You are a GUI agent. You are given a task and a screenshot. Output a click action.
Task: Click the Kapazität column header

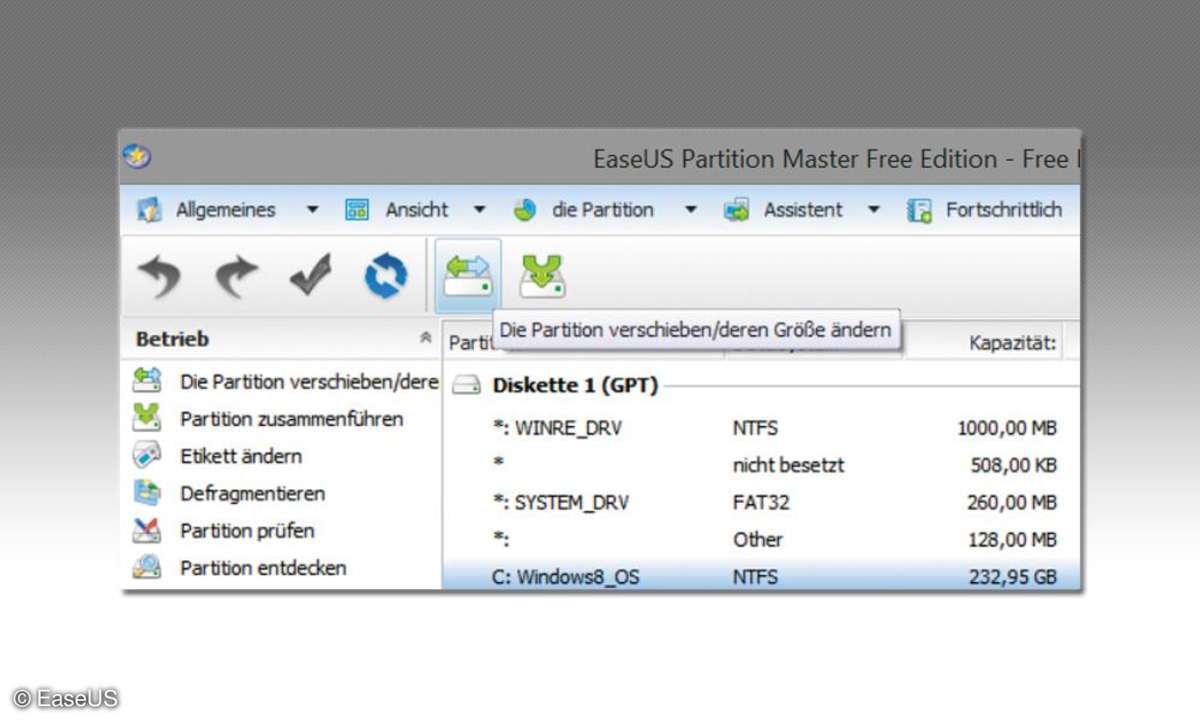click(1013, 343)
